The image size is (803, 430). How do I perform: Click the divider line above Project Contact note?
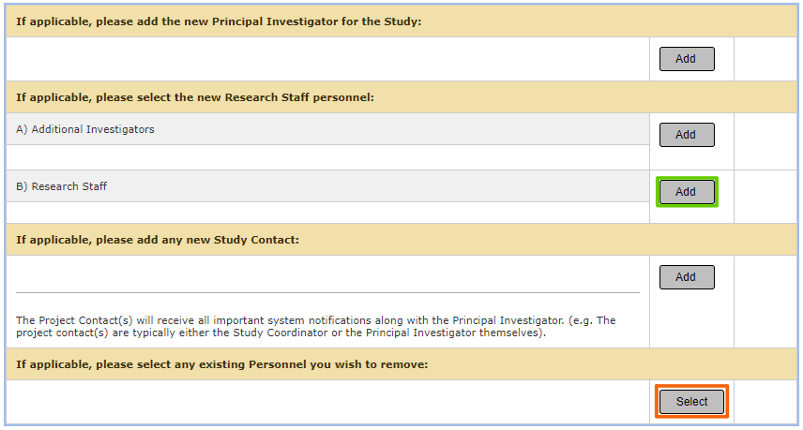pos(328,293)
